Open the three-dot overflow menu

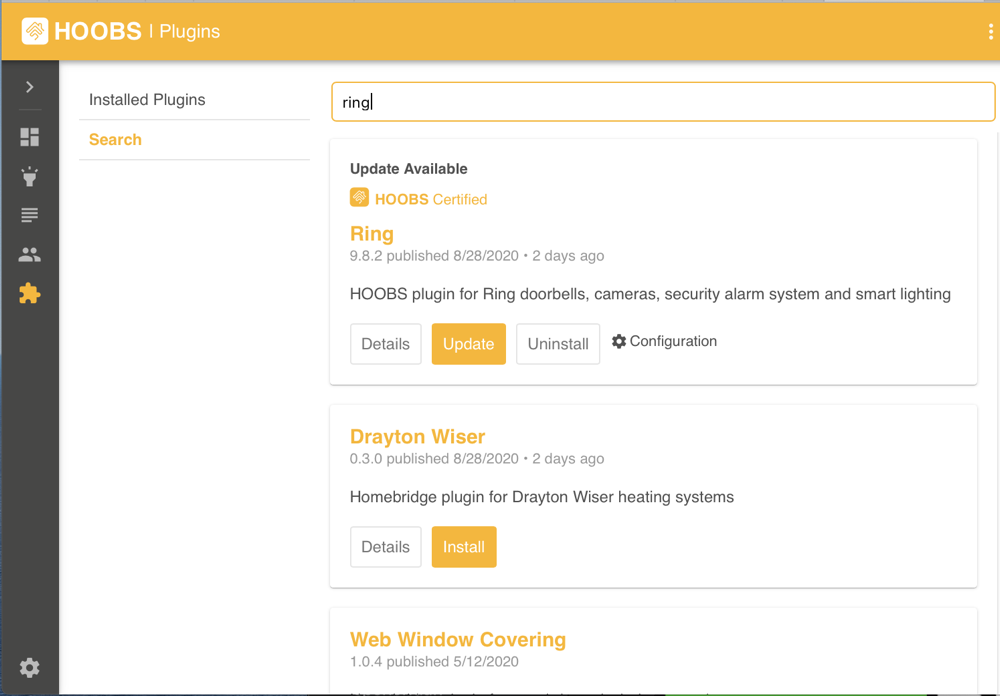990,32
